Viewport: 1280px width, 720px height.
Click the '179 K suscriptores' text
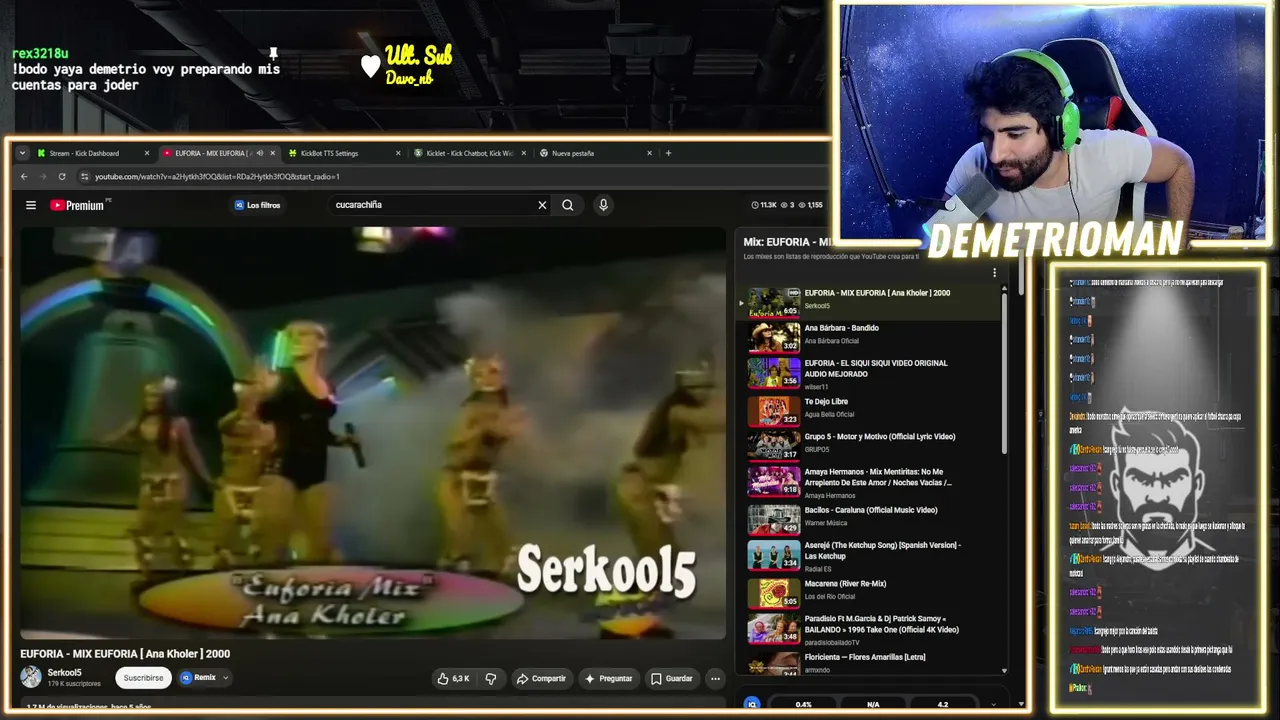74,684
